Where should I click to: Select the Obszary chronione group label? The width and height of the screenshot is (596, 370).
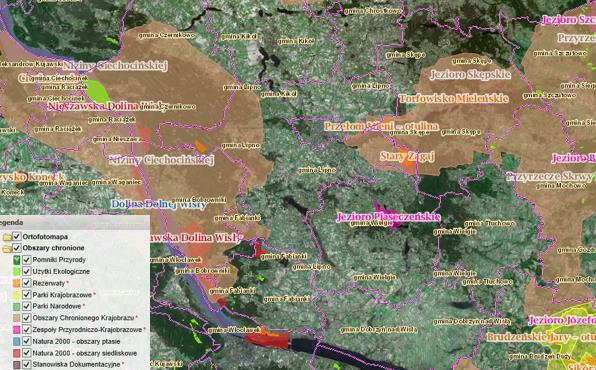click(53, 248)
